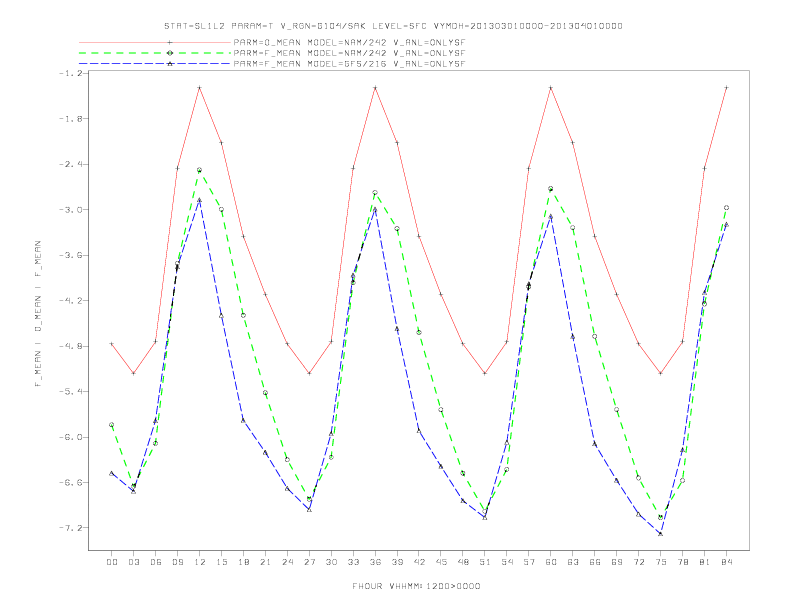This screenshot has width=792, height=612.
Task: Click forecast hour tick label 69
Action: [617, 562]
